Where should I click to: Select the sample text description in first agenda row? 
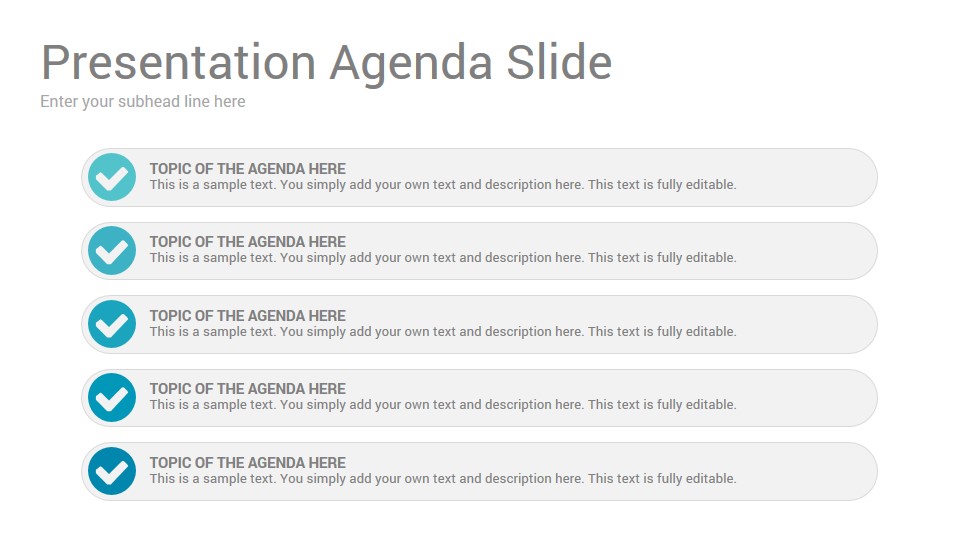point(443,185)
